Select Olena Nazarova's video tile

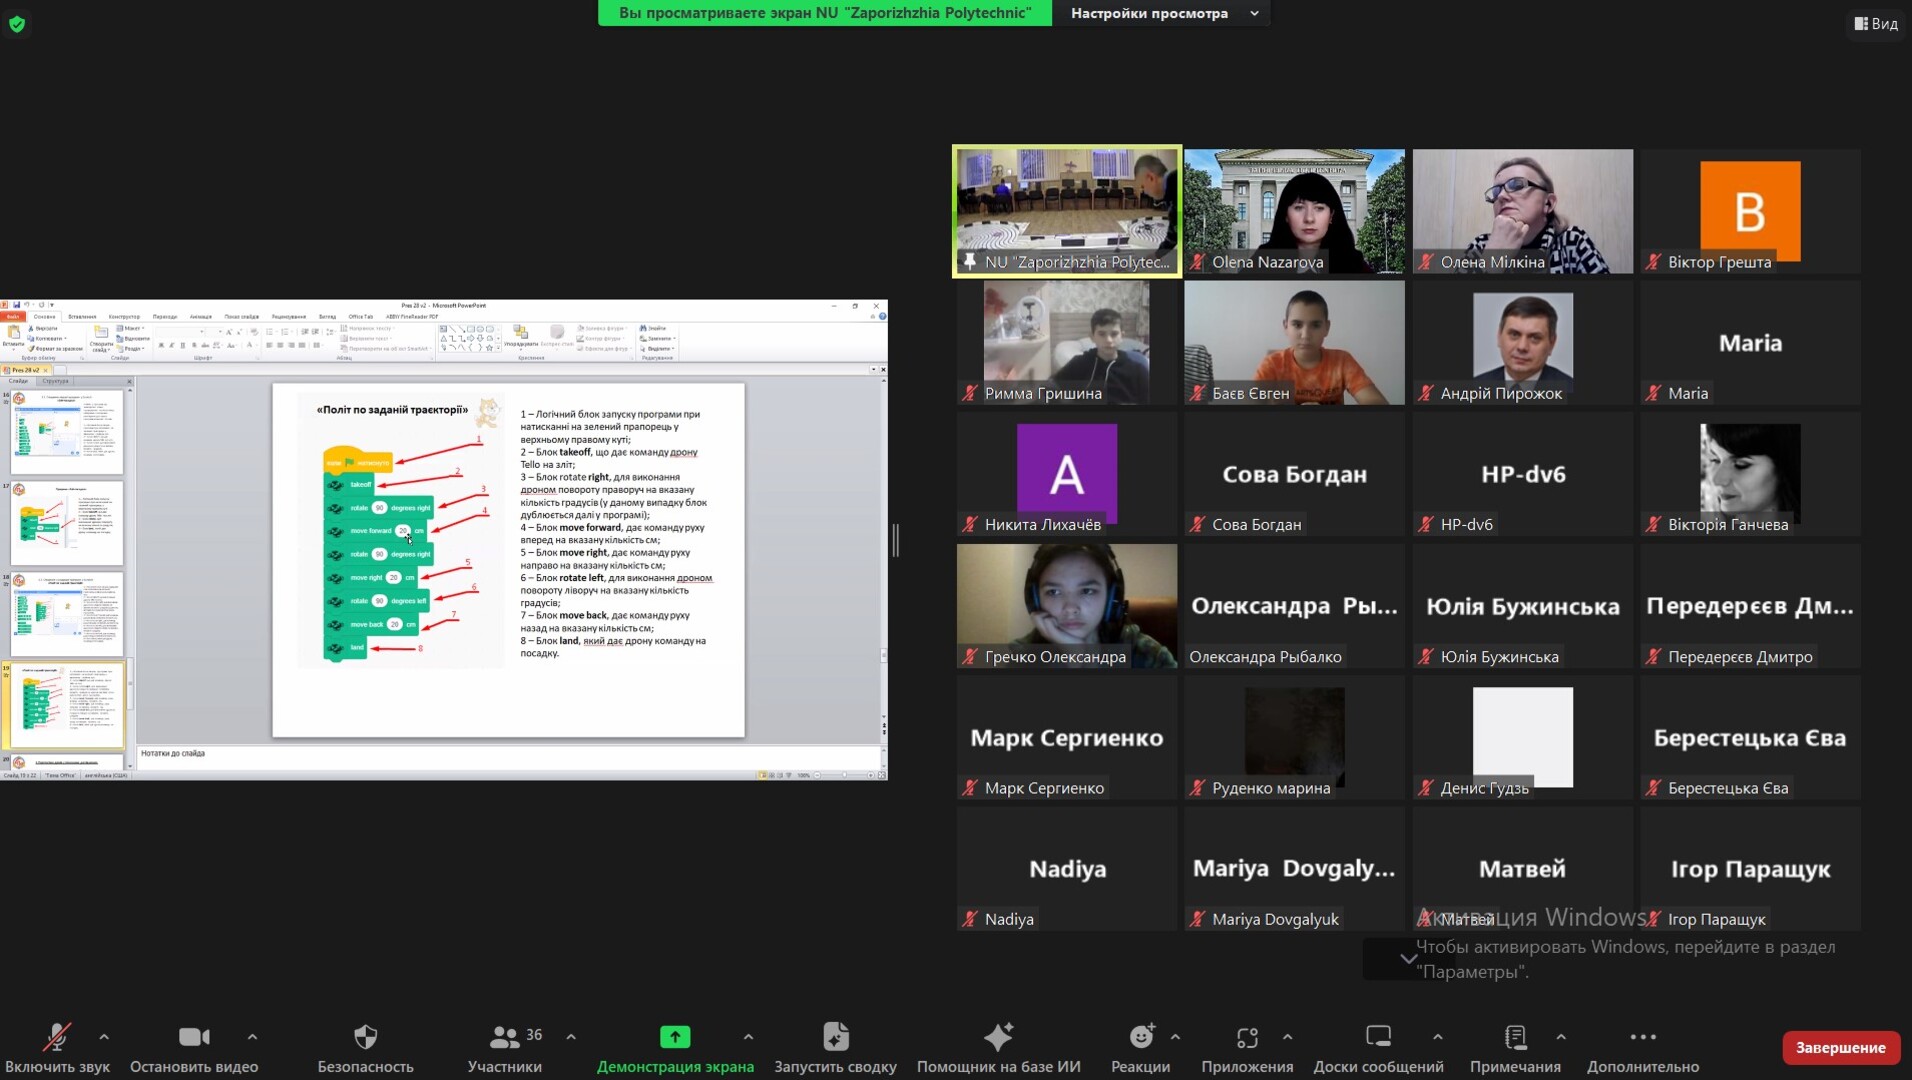point(1294,211)
